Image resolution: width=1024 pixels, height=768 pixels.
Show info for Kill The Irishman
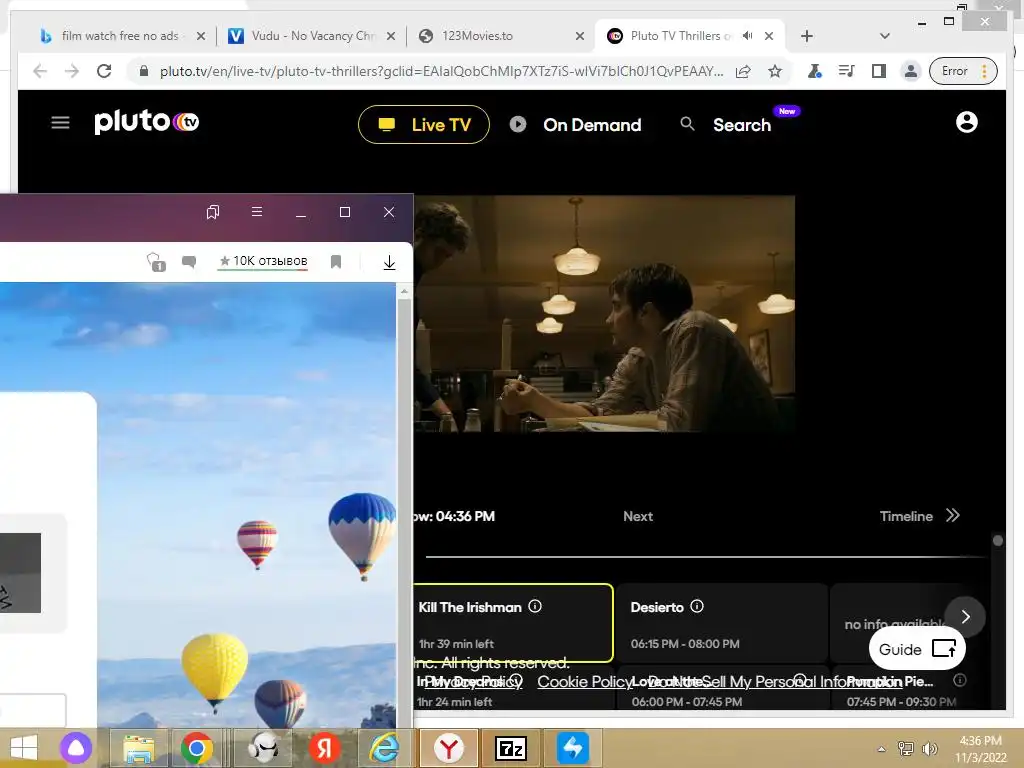pyautogui.click(x=535, y=606)
